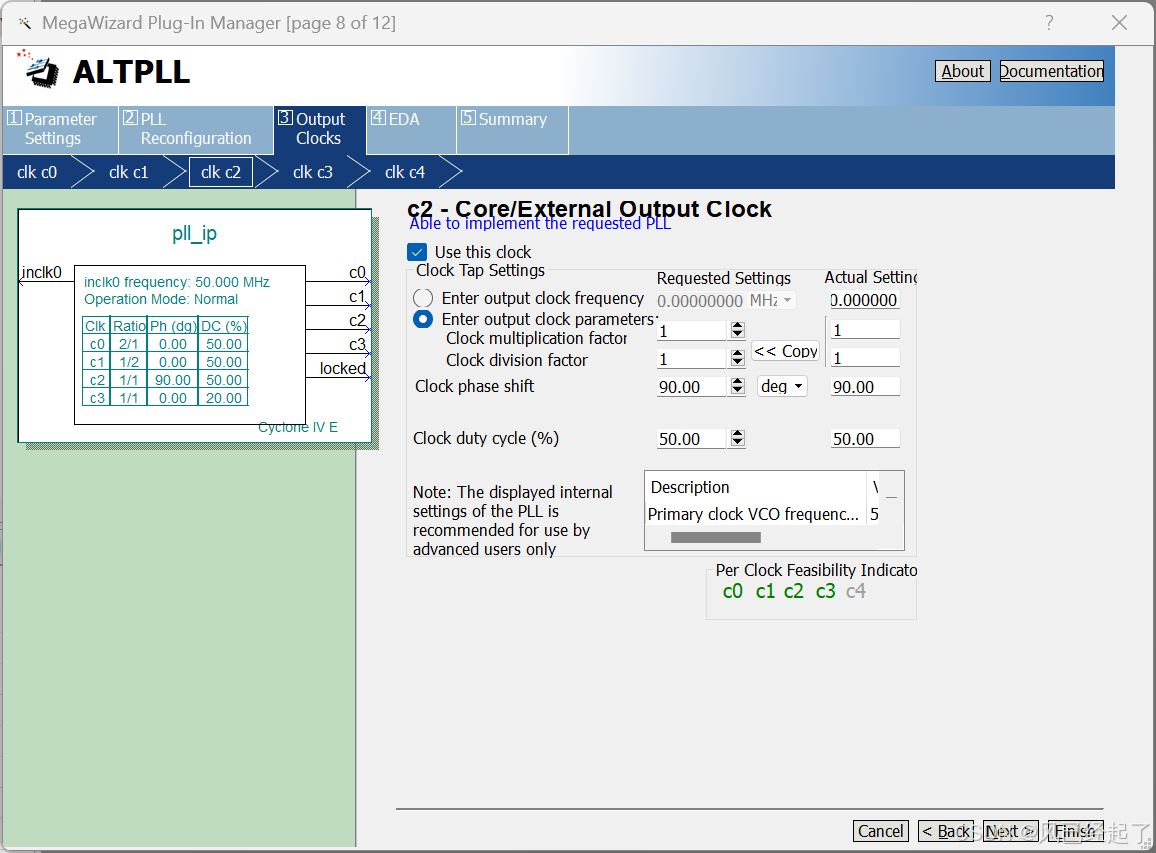Click the Description column header
Viewport: 1156px width, 853px height.
point(756,487)
